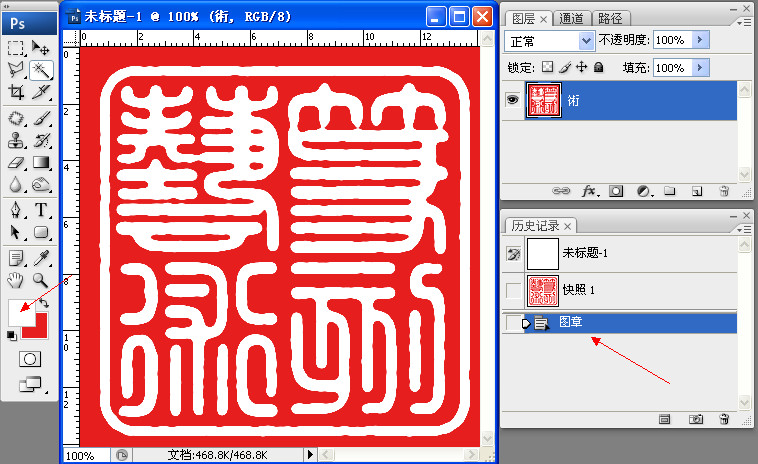Image resolution: width=758 pixels, height=464 pixels.
Task: Select the Blur tool
Action: (x=15, y=184)
